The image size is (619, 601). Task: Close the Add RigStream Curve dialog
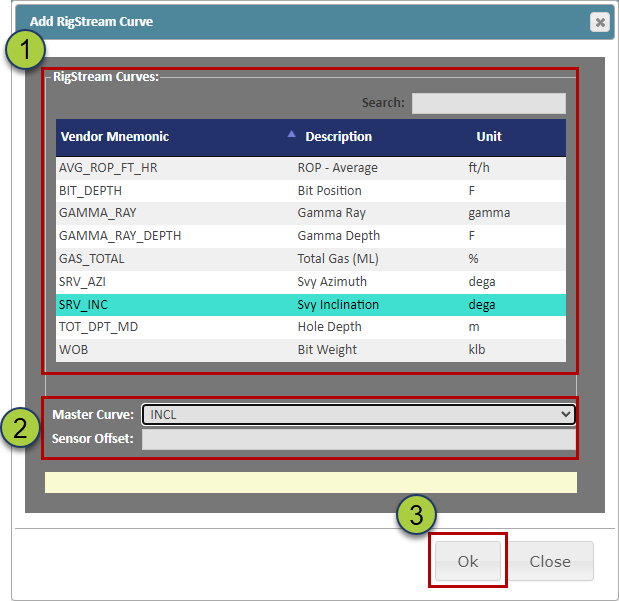coord(600,22)
